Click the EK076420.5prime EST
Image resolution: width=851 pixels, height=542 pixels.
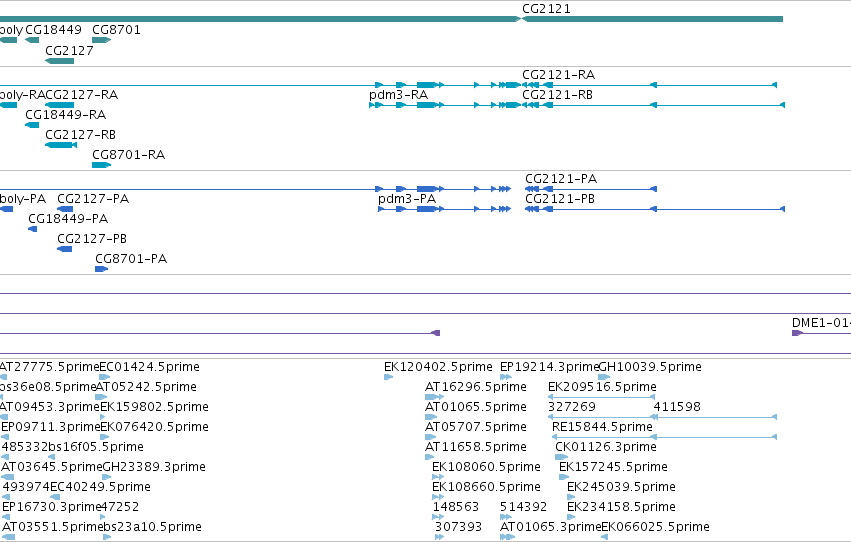(105, 437)
